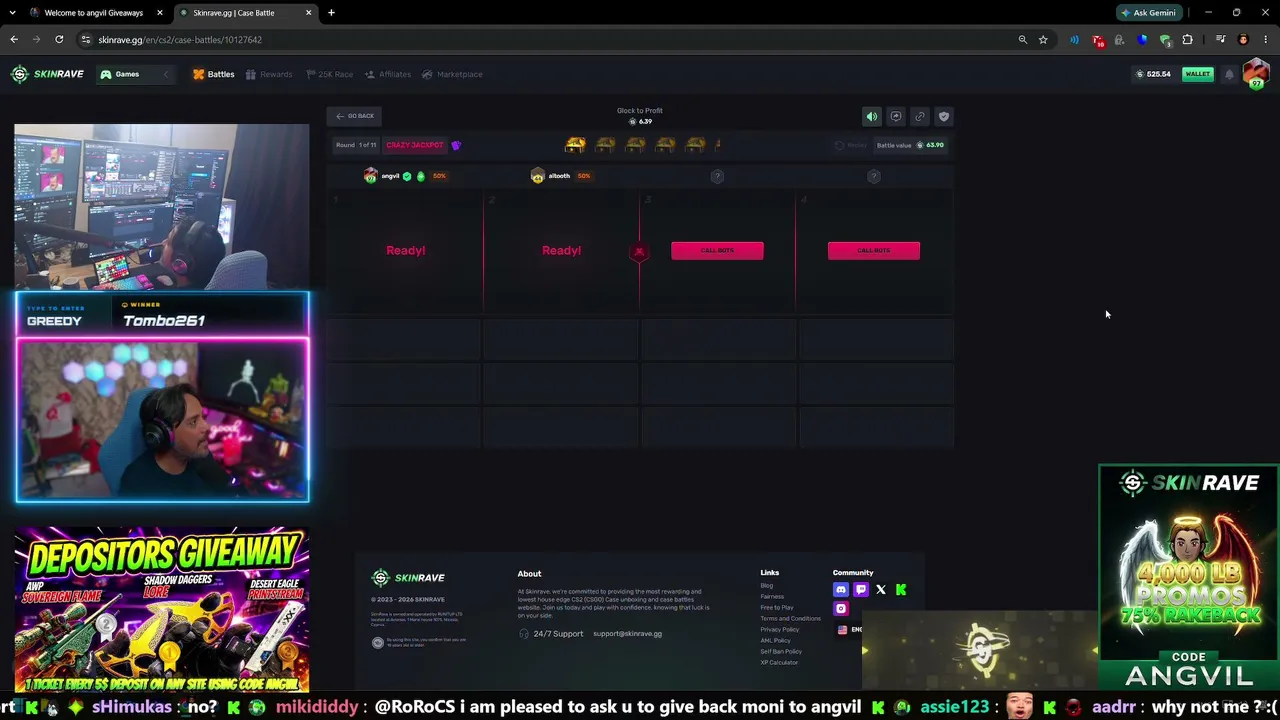Open the Marketplace page

(x=452, y=74)
